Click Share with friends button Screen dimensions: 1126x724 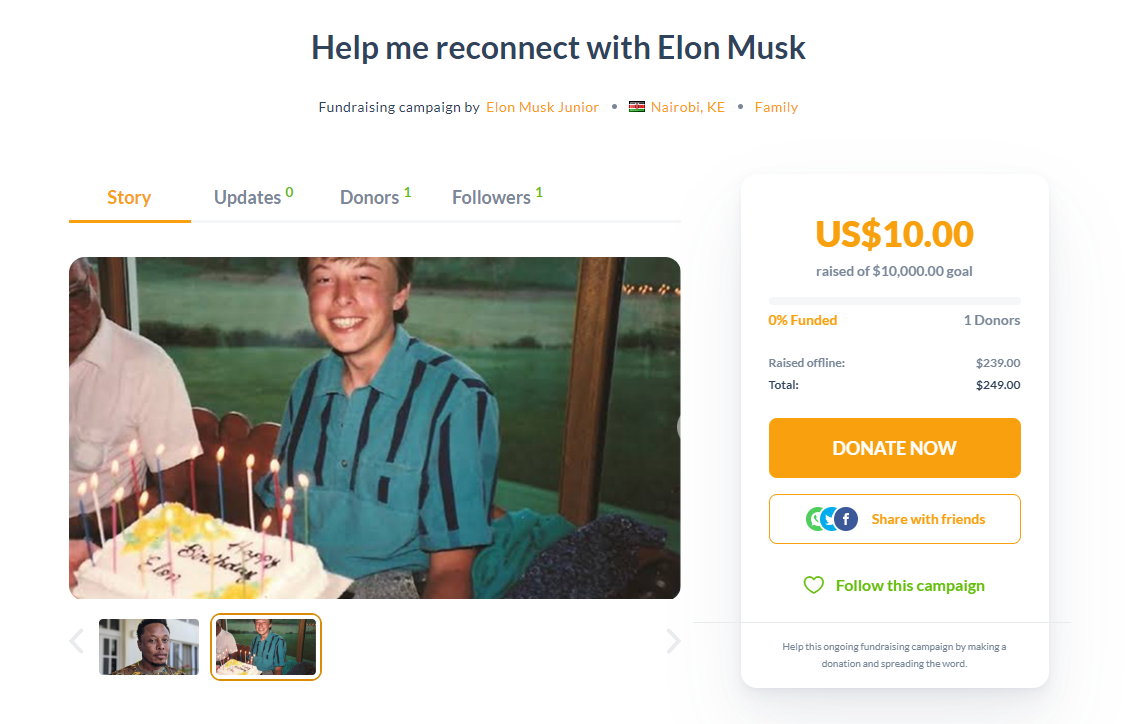pyautogui.click(x=894, y=519)
